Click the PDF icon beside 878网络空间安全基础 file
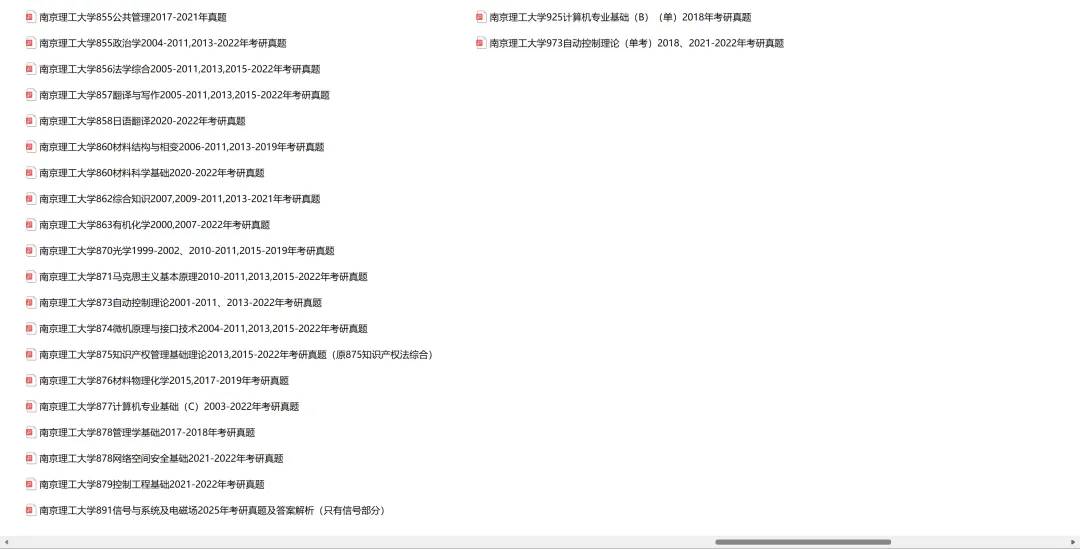Screen dimensions: 1080x549 click(x=30, y=458)
